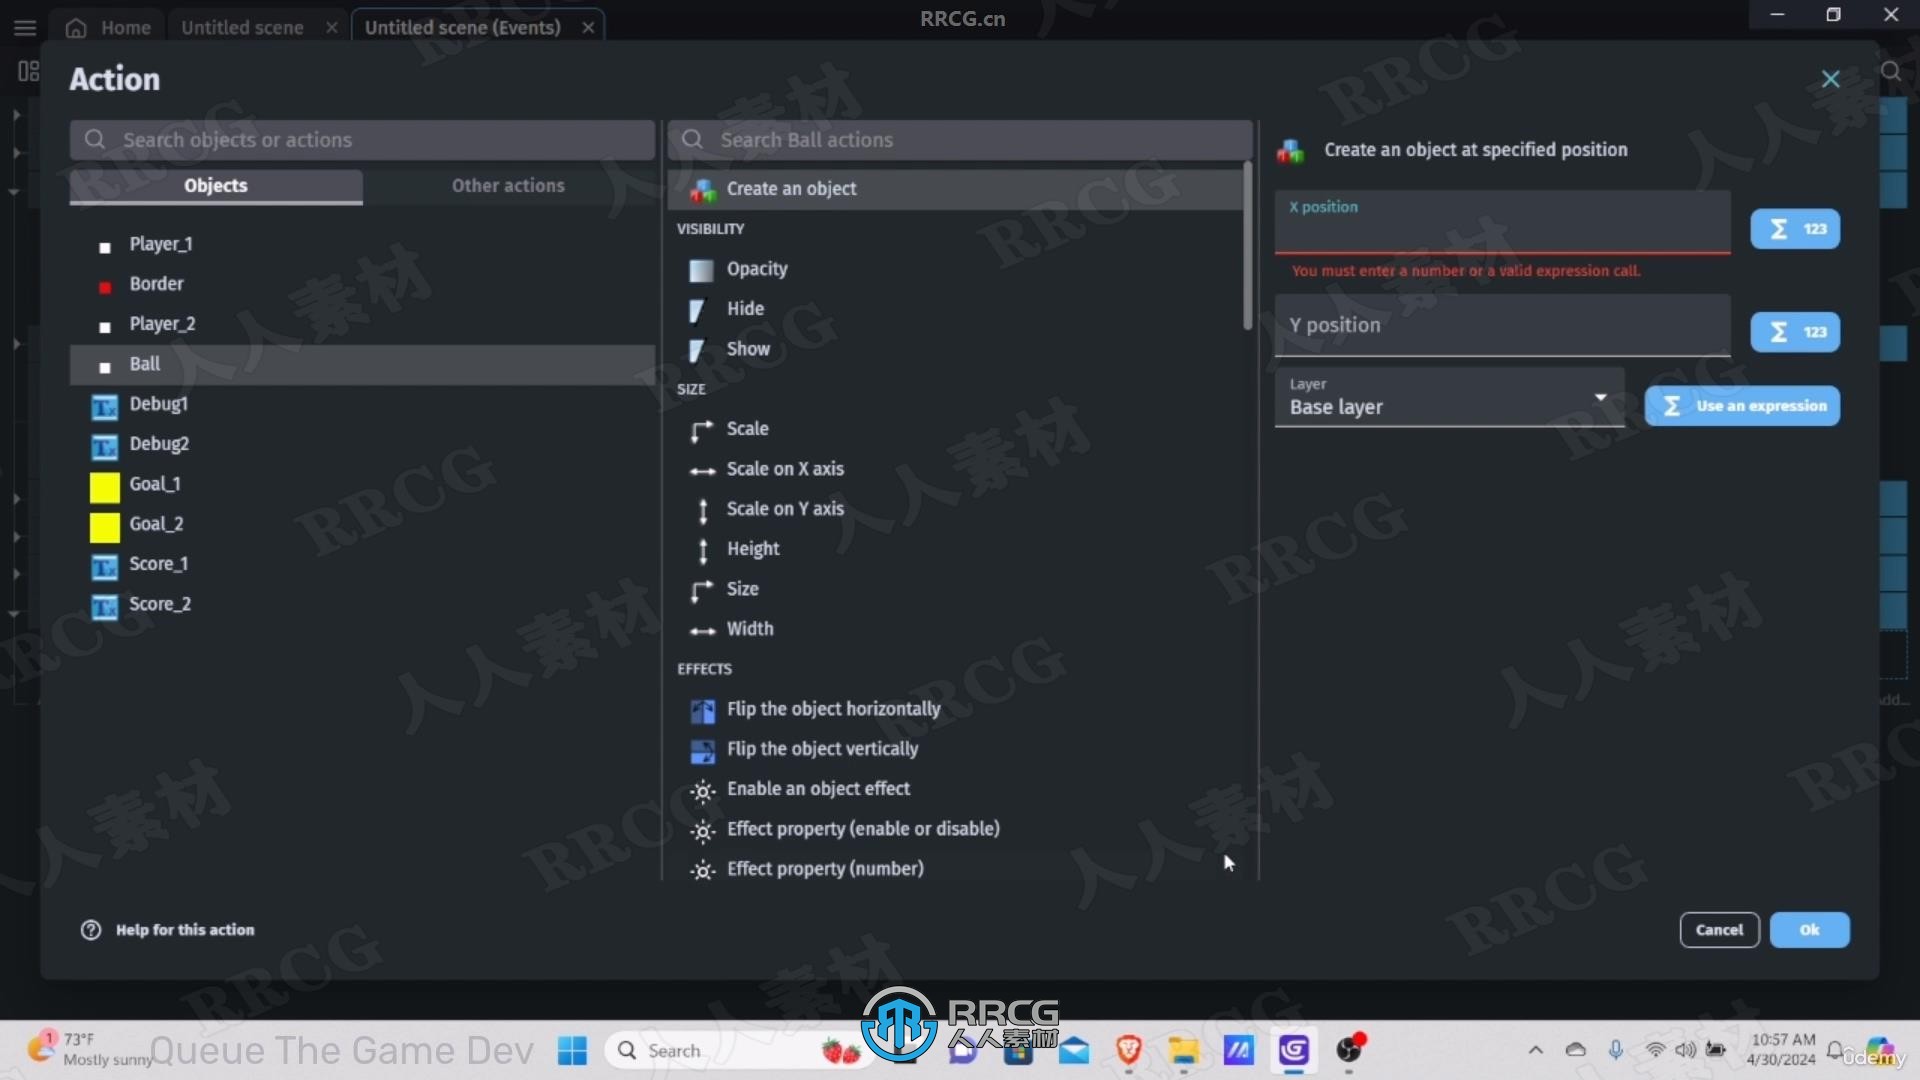The height and width of the screenshot is (1080, 1920).
Task: Select the Other actions tab
Action: point(508,185)
